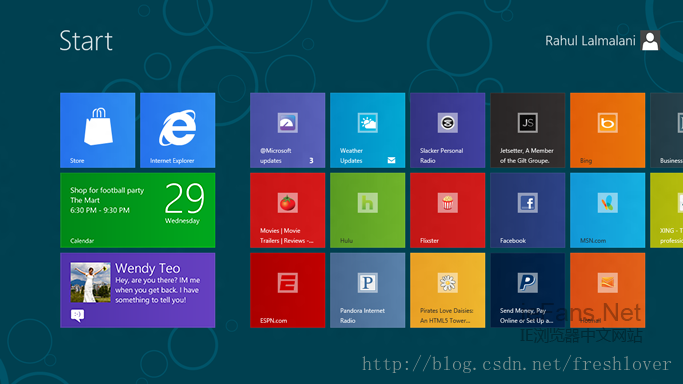683x384 pixels.
Task: Open PayPal Send Money tile
Action: coord(527,290)
